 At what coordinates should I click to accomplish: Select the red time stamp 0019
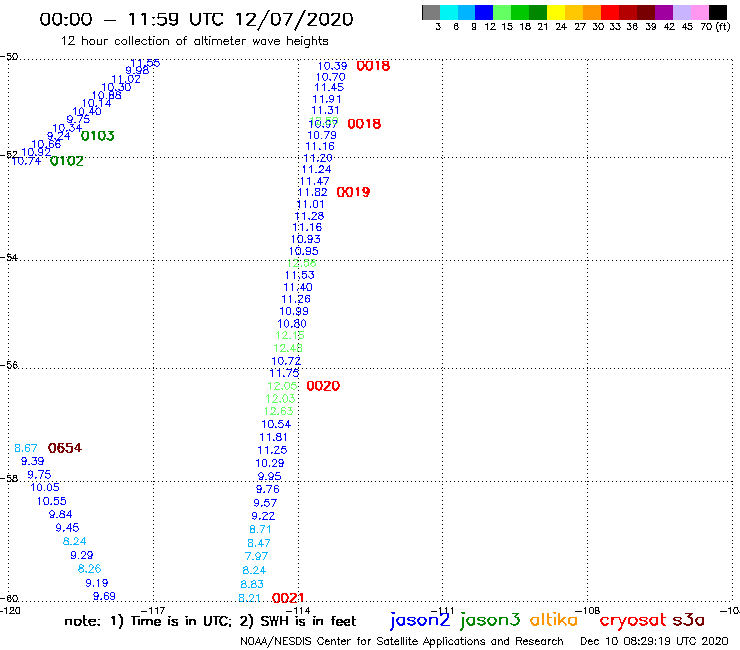point(353,192)
